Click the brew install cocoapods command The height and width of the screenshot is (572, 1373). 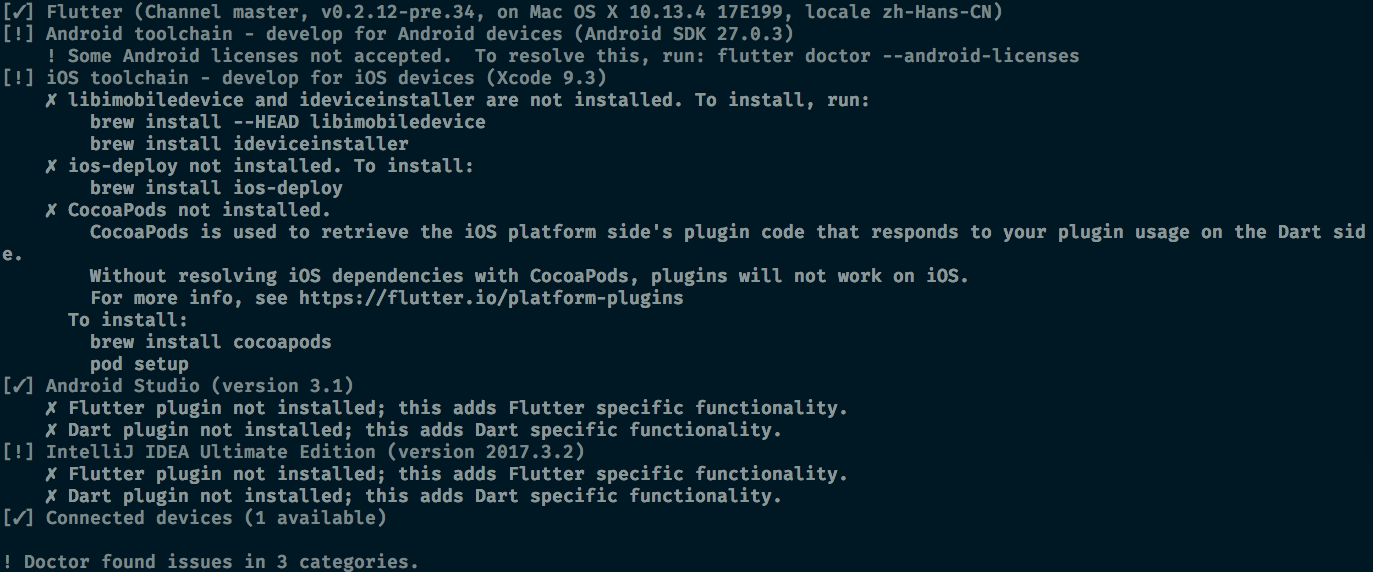[211, 342]
